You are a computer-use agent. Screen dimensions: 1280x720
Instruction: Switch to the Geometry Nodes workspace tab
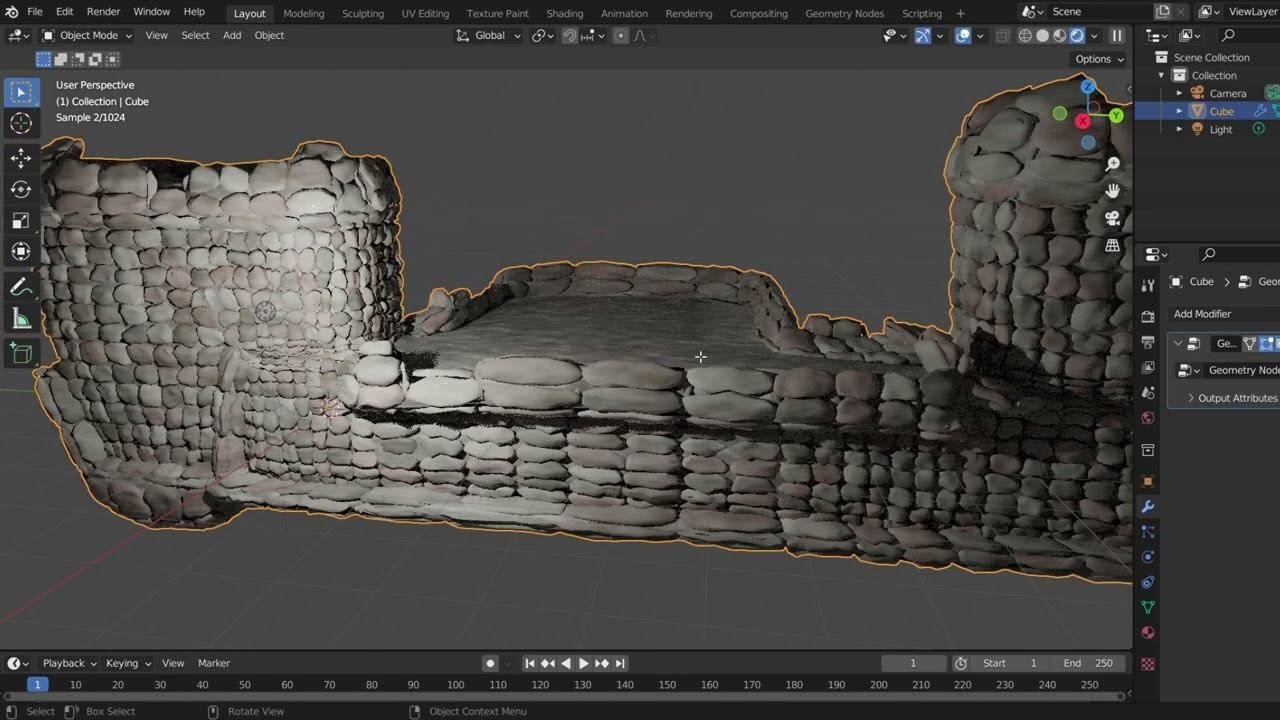click(x=844, y=13)
